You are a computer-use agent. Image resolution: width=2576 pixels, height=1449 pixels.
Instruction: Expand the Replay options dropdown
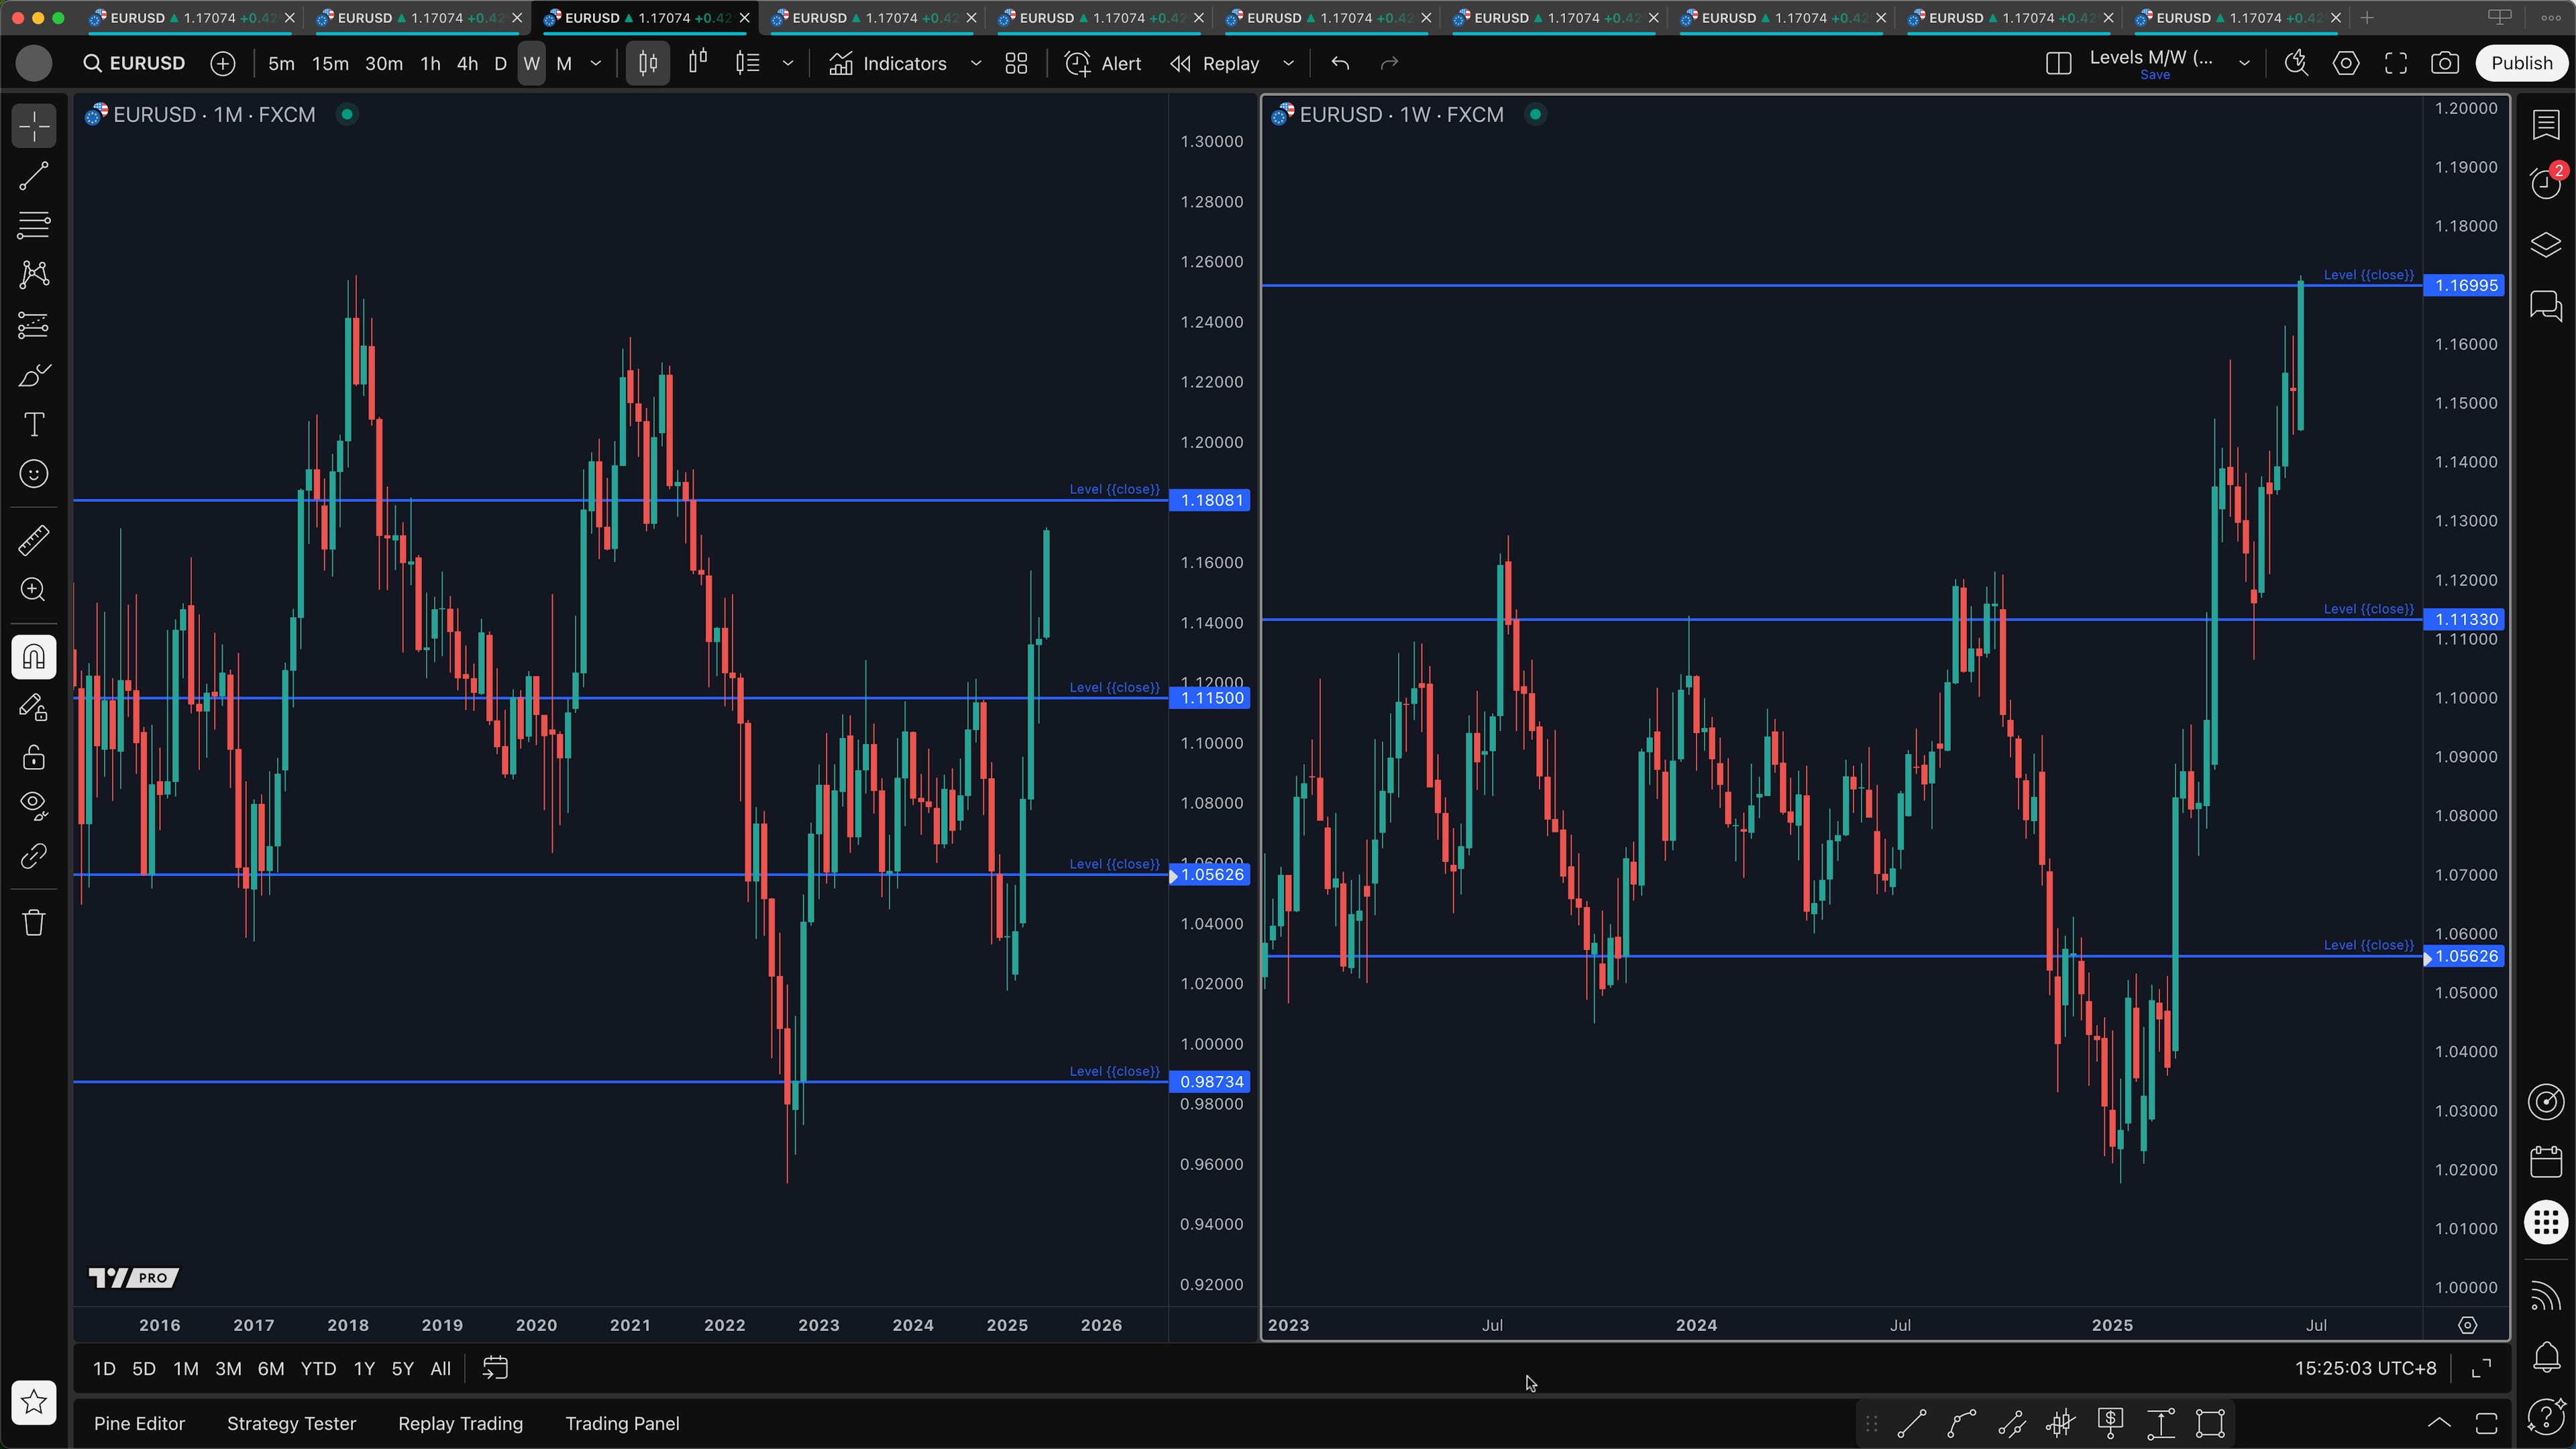1289,64
